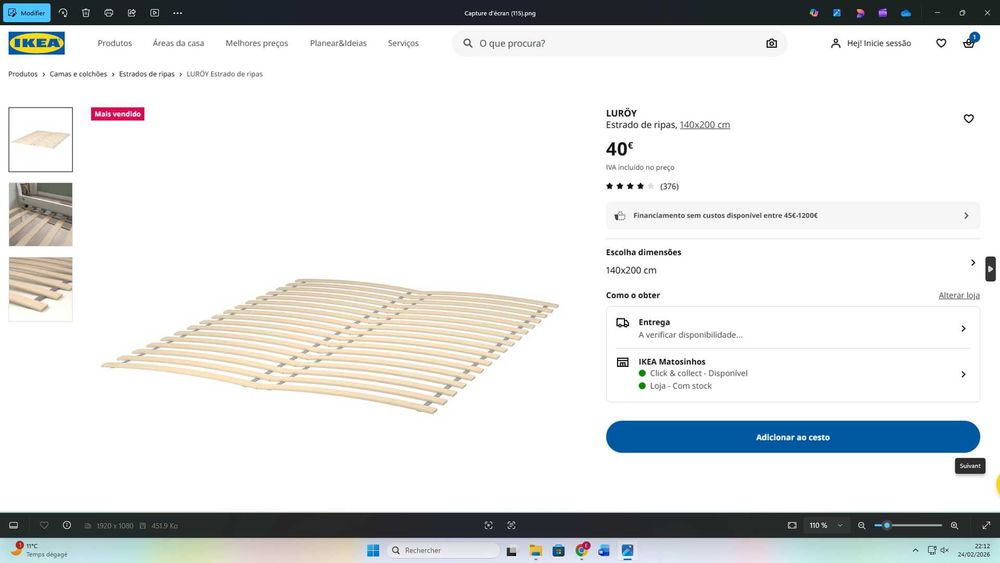
Task: Click the 'Estrados de ripas' breadcrumb
Action: (x=147, y=74)
